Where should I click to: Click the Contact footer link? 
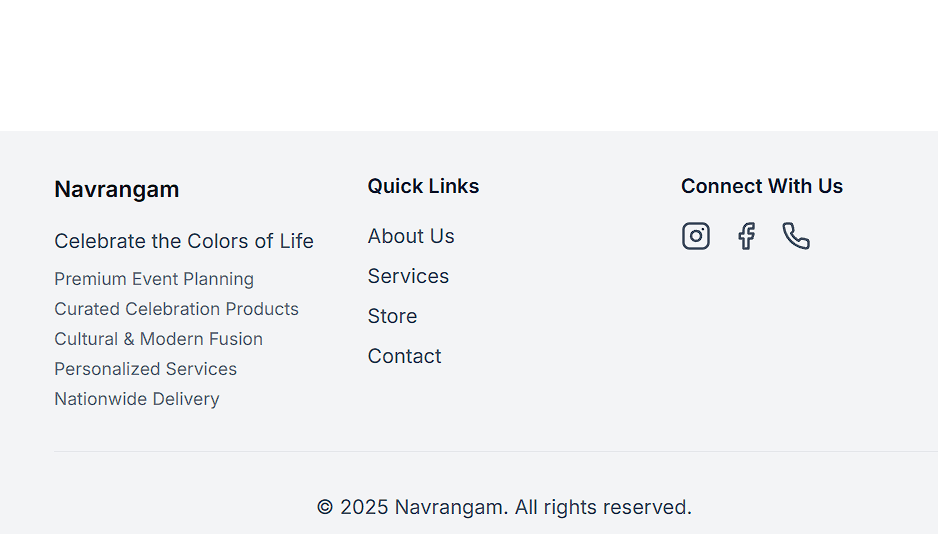404,356
